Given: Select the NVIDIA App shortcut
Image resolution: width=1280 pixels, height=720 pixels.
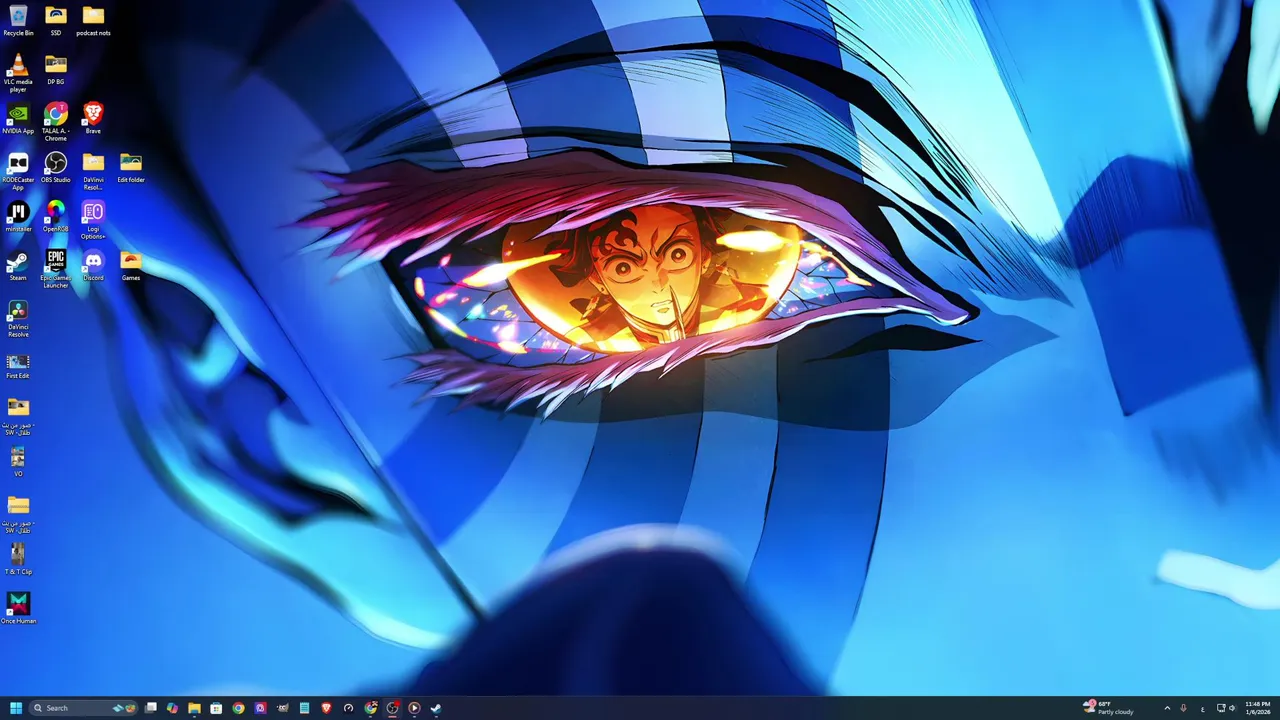Looking at the screenshot, I should 18,118.
